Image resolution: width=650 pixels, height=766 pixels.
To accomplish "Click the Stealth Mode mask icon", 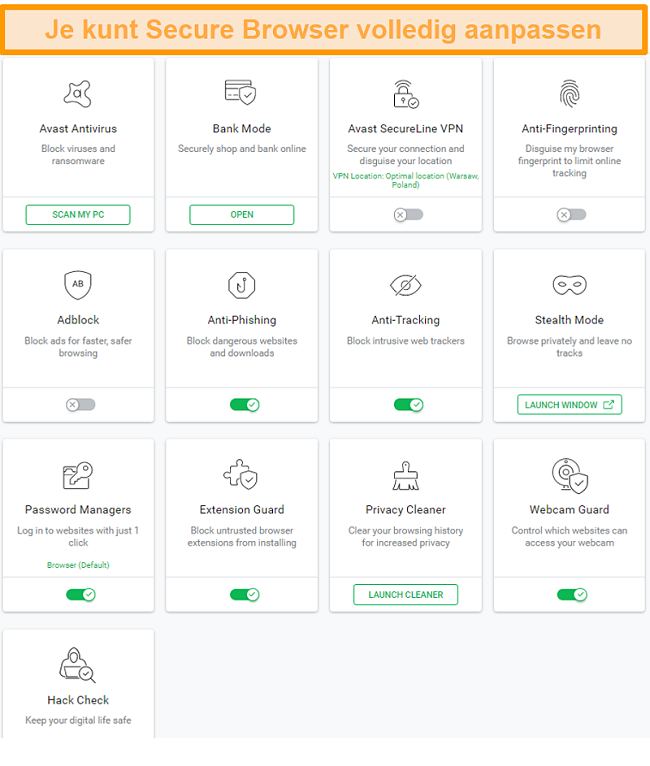I will click(569, 285).
